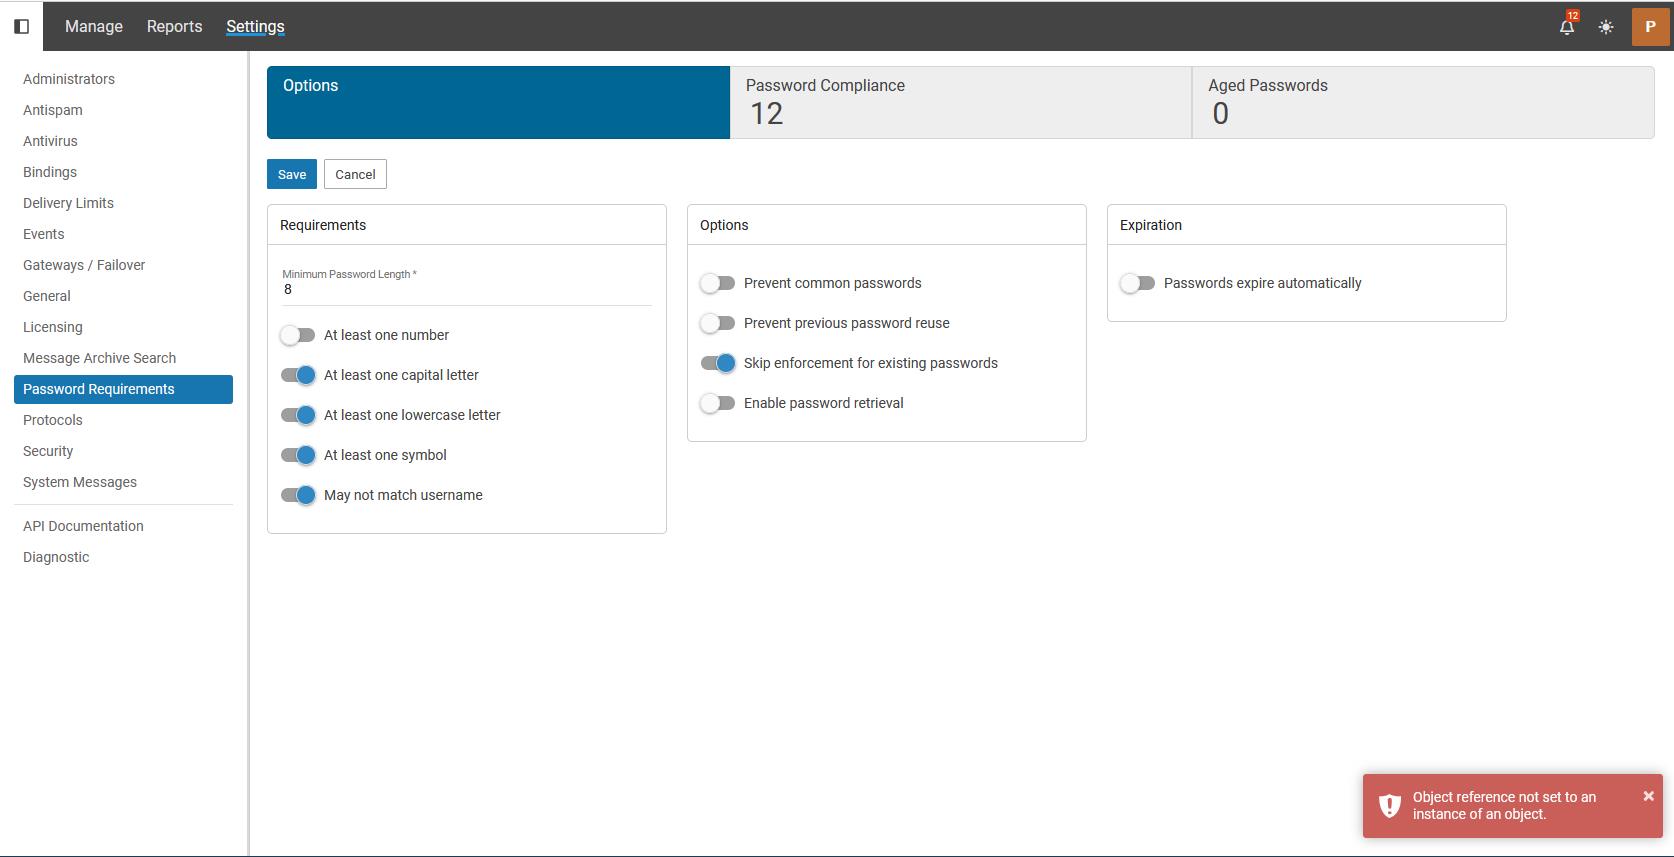Viewport: 1674px width, 857px height.
Task: Toggle Enable password retrieval switch
Action: [x=718, y=403]
